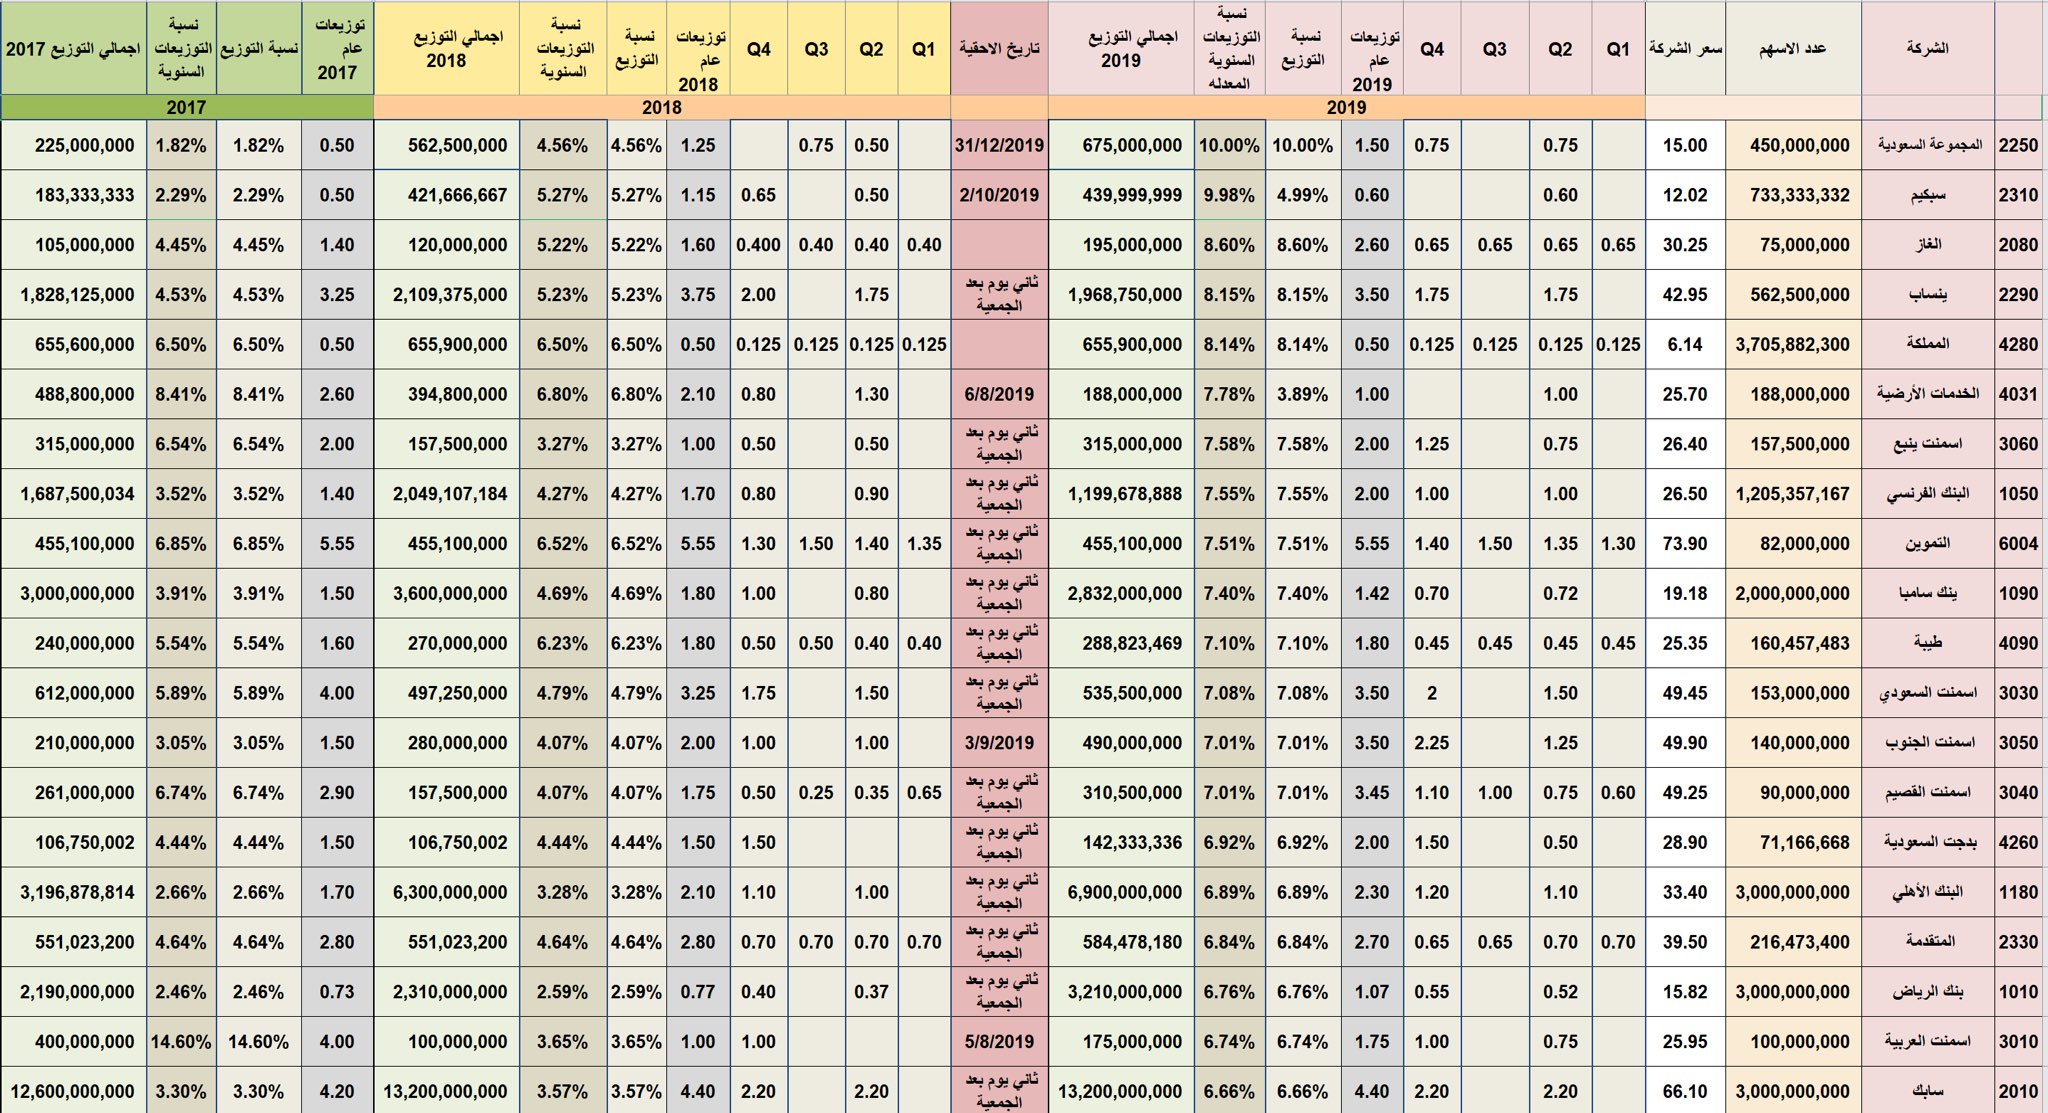2048x1113 pixels.
Task: Click company name سبكيم
Action: coord(1929,195)
